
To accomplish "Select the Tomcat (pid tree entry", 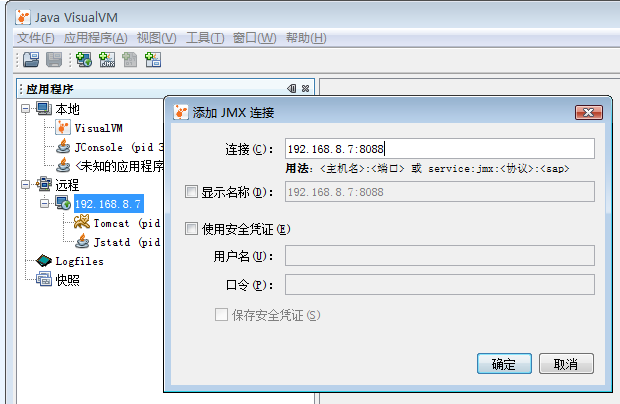I will [x=127, y=223].
